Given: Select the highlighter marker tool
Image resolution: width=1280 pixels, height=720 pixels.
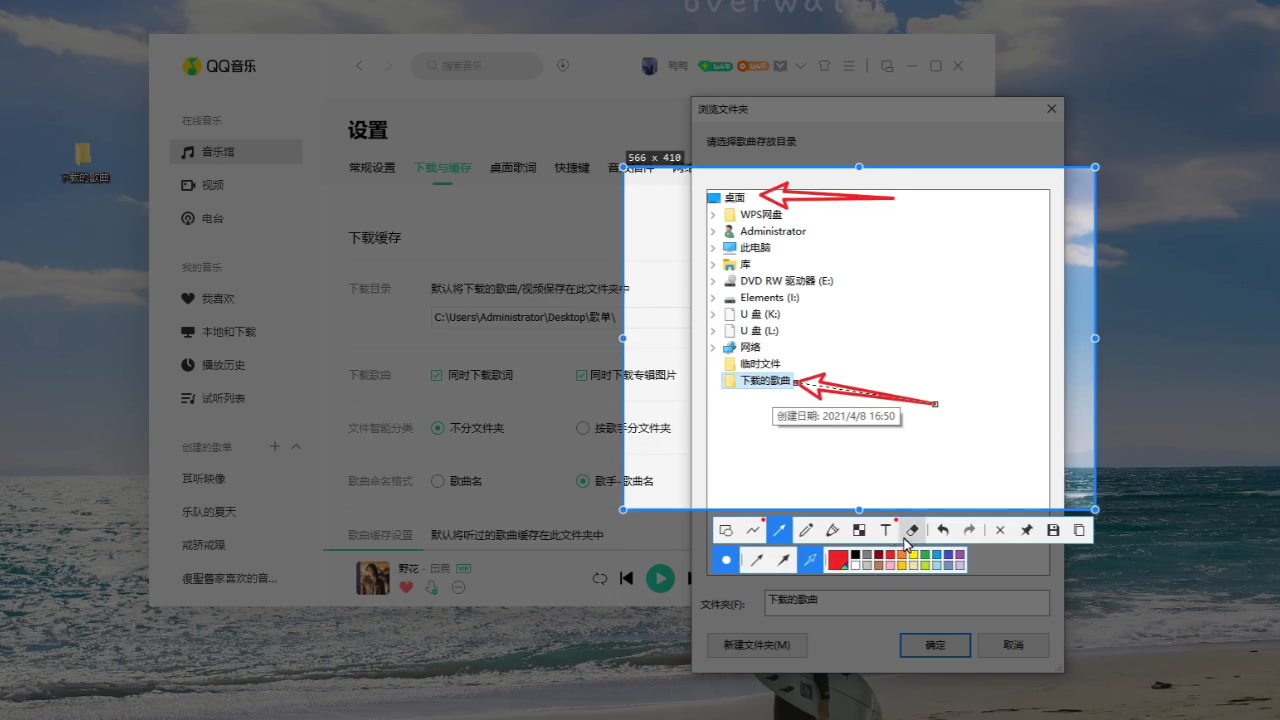Looking at the screenshot, I should pyautogui.click(x=832, y=530).
